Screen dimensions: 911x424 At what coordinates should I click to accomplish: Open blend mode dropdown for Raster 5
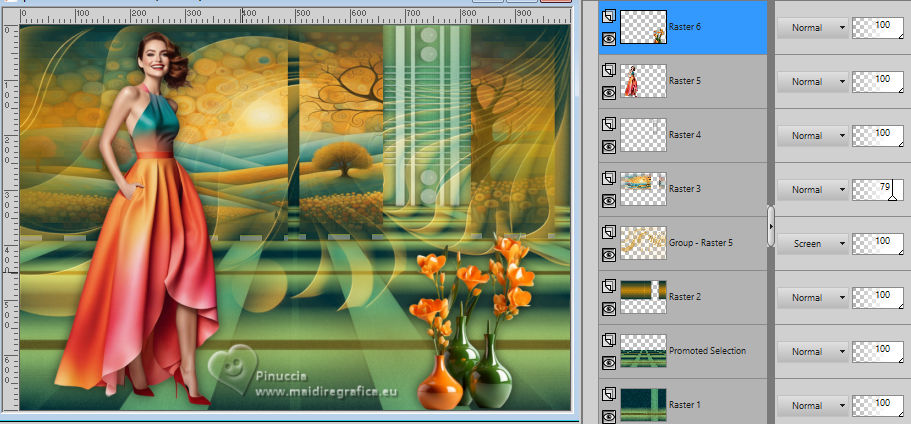(813, 82)
